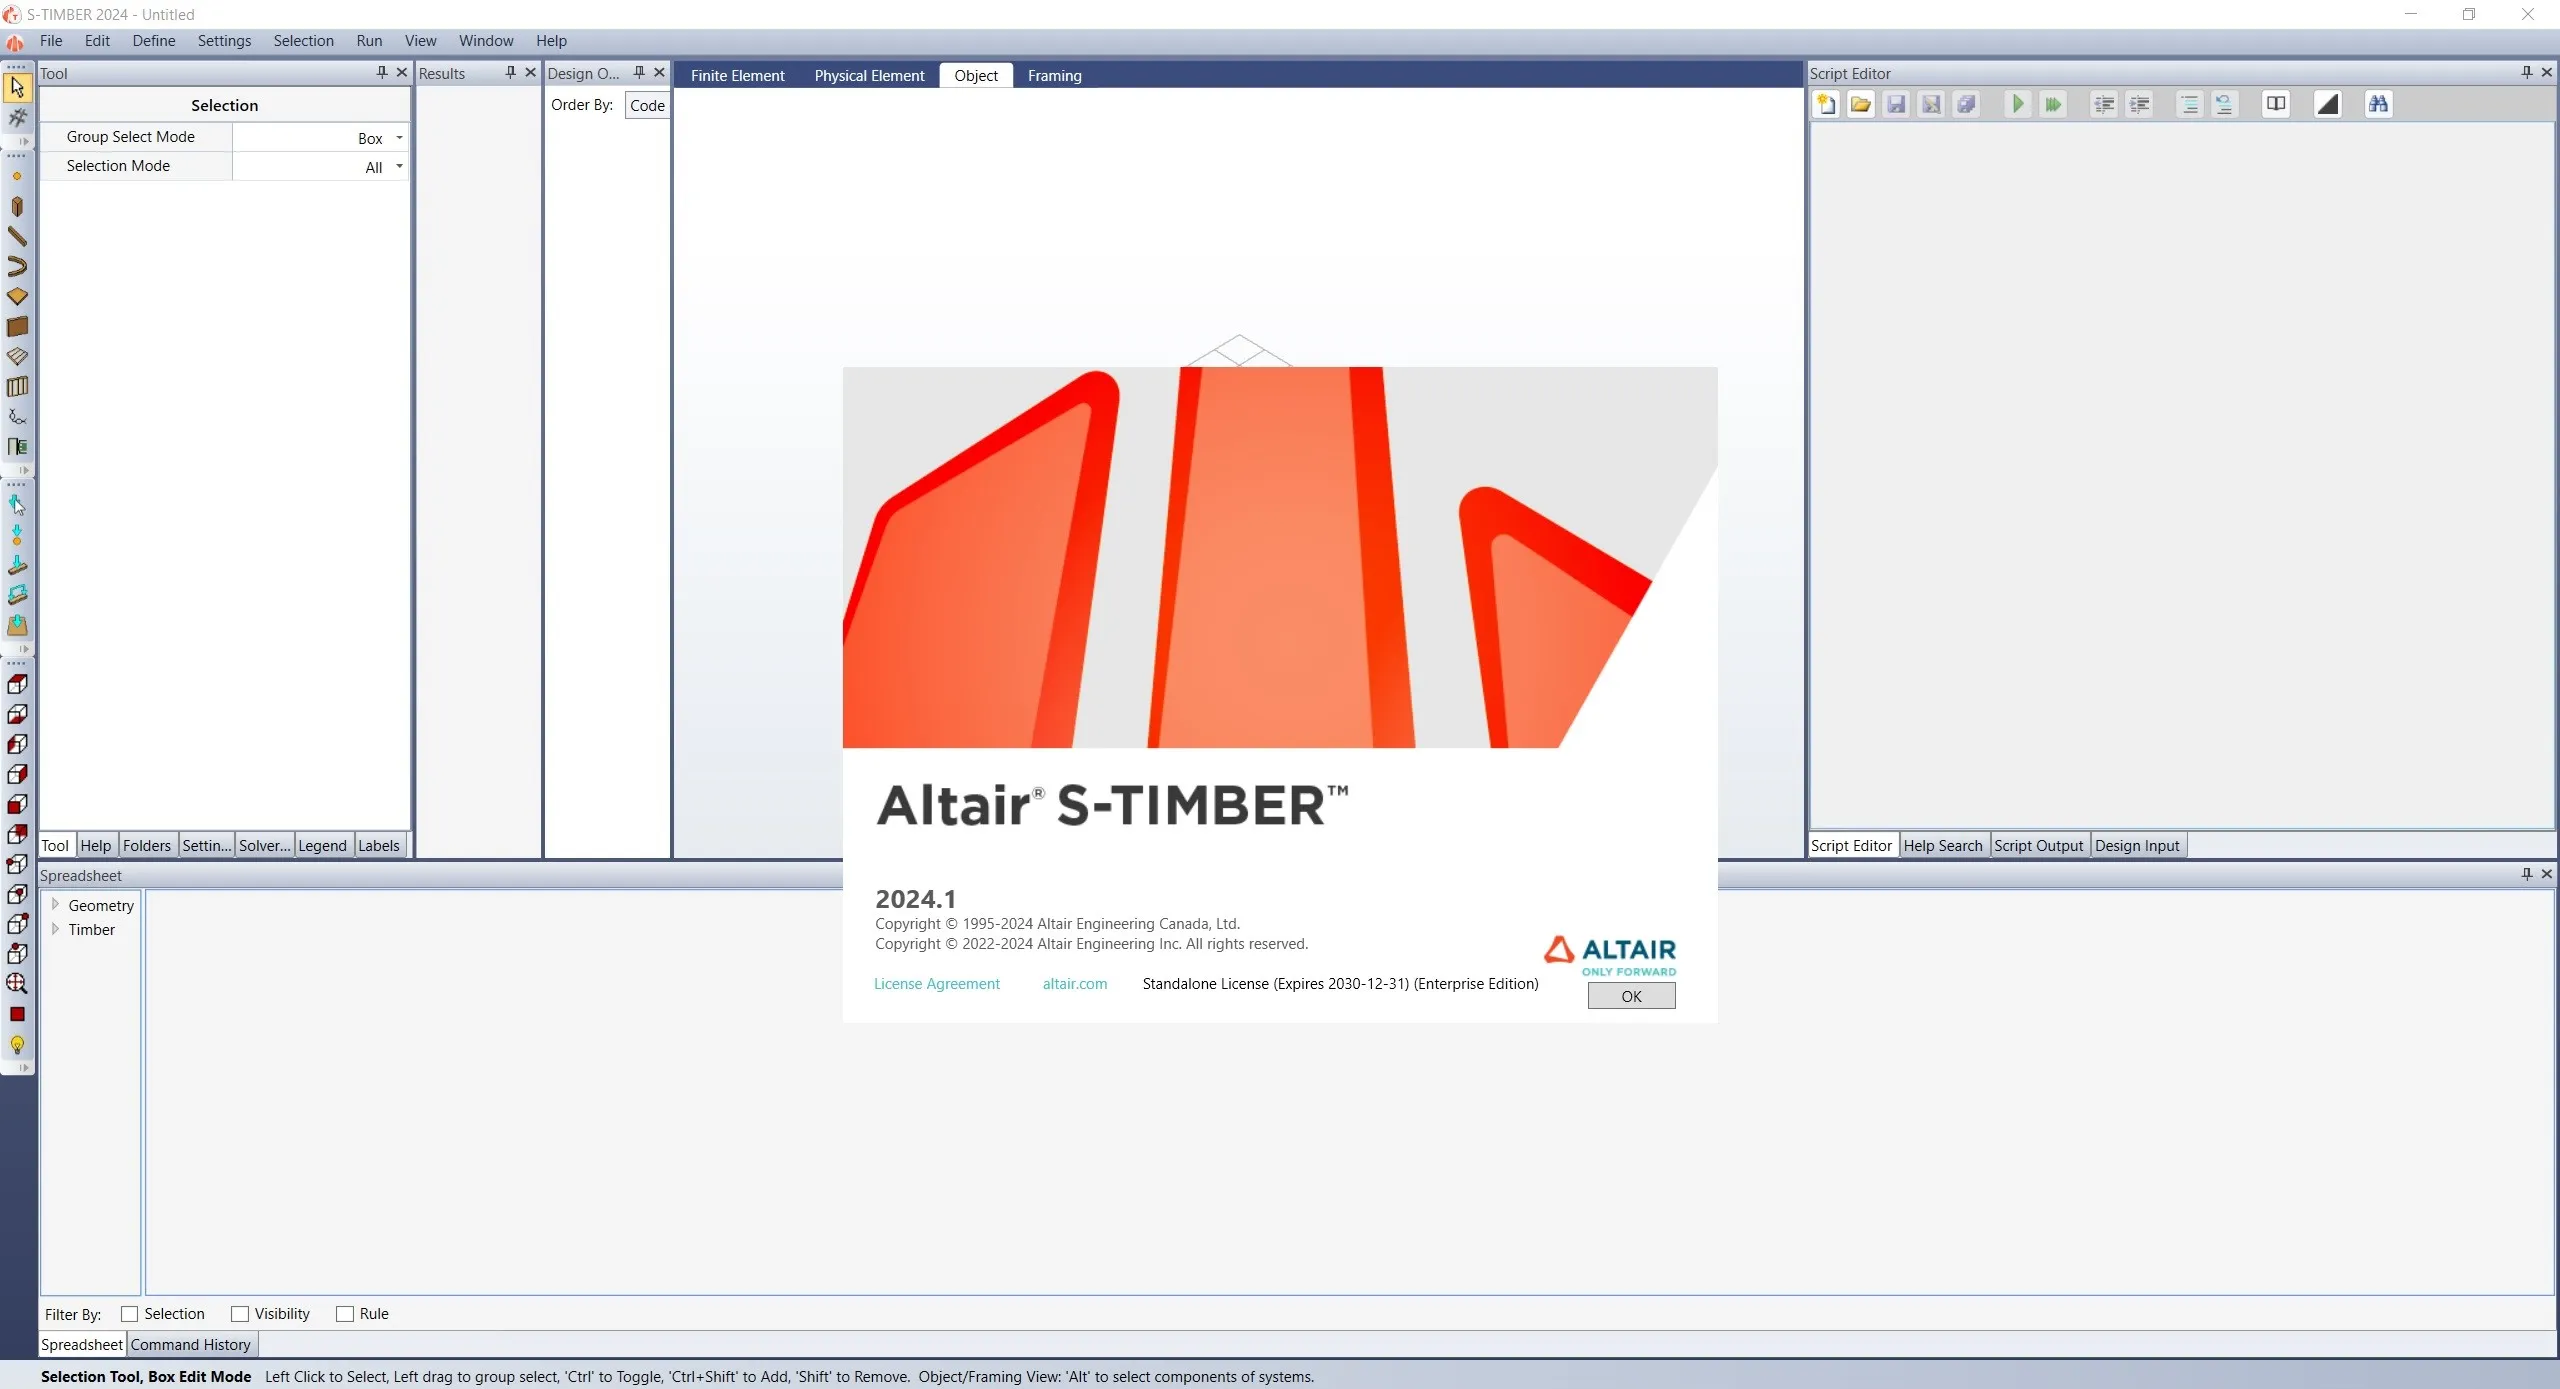This screenshot has height=1389, width=2560.
Task: Switch to Finite Element view tab
Action: click(737, 76)
